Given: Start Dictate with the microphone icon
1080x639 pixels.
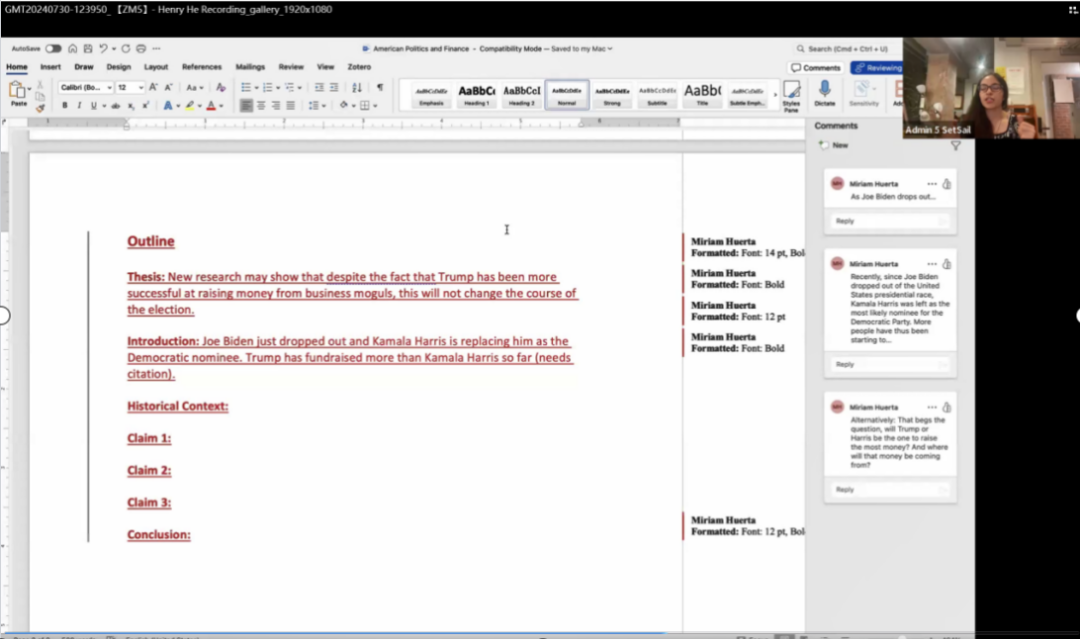Looking at the screenshot, I should (824, 94).
